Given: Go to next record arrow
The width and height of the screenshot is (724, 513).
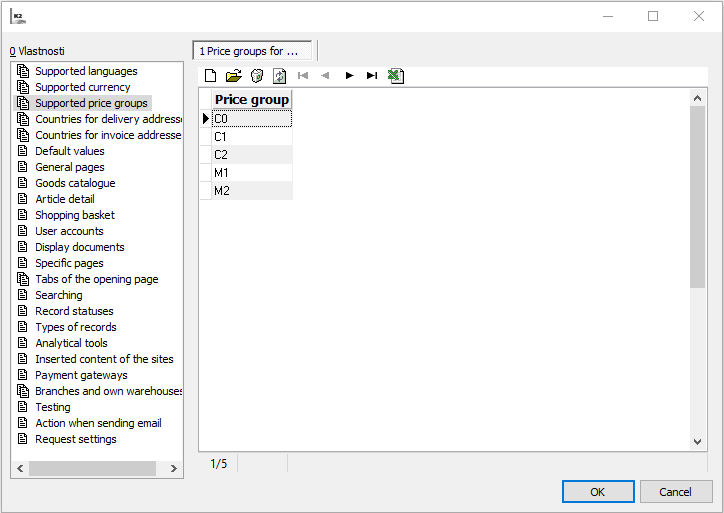Looking at the screenshot, I should tap(349, 76).
